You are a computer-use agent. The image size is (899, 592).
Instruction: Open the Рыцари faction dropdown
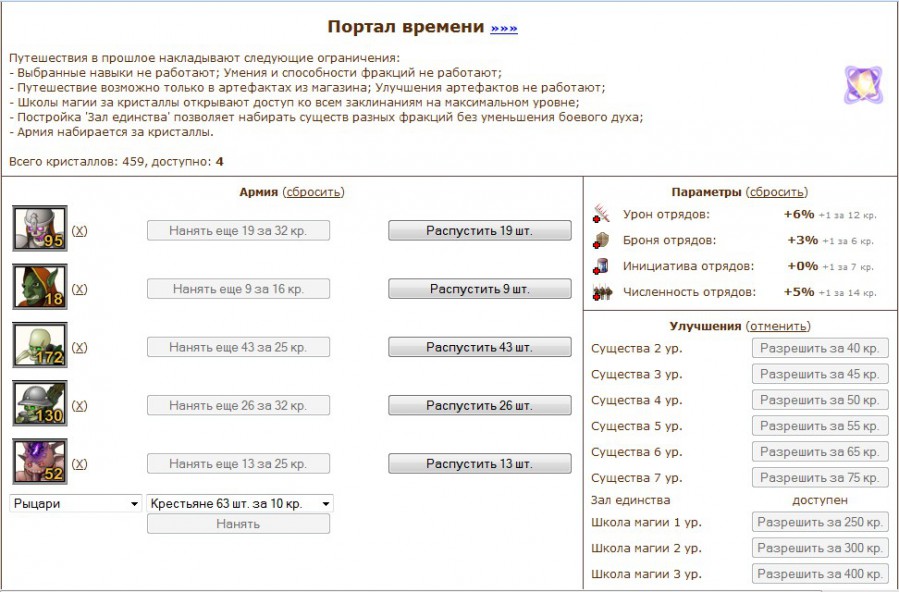(76, 504)
